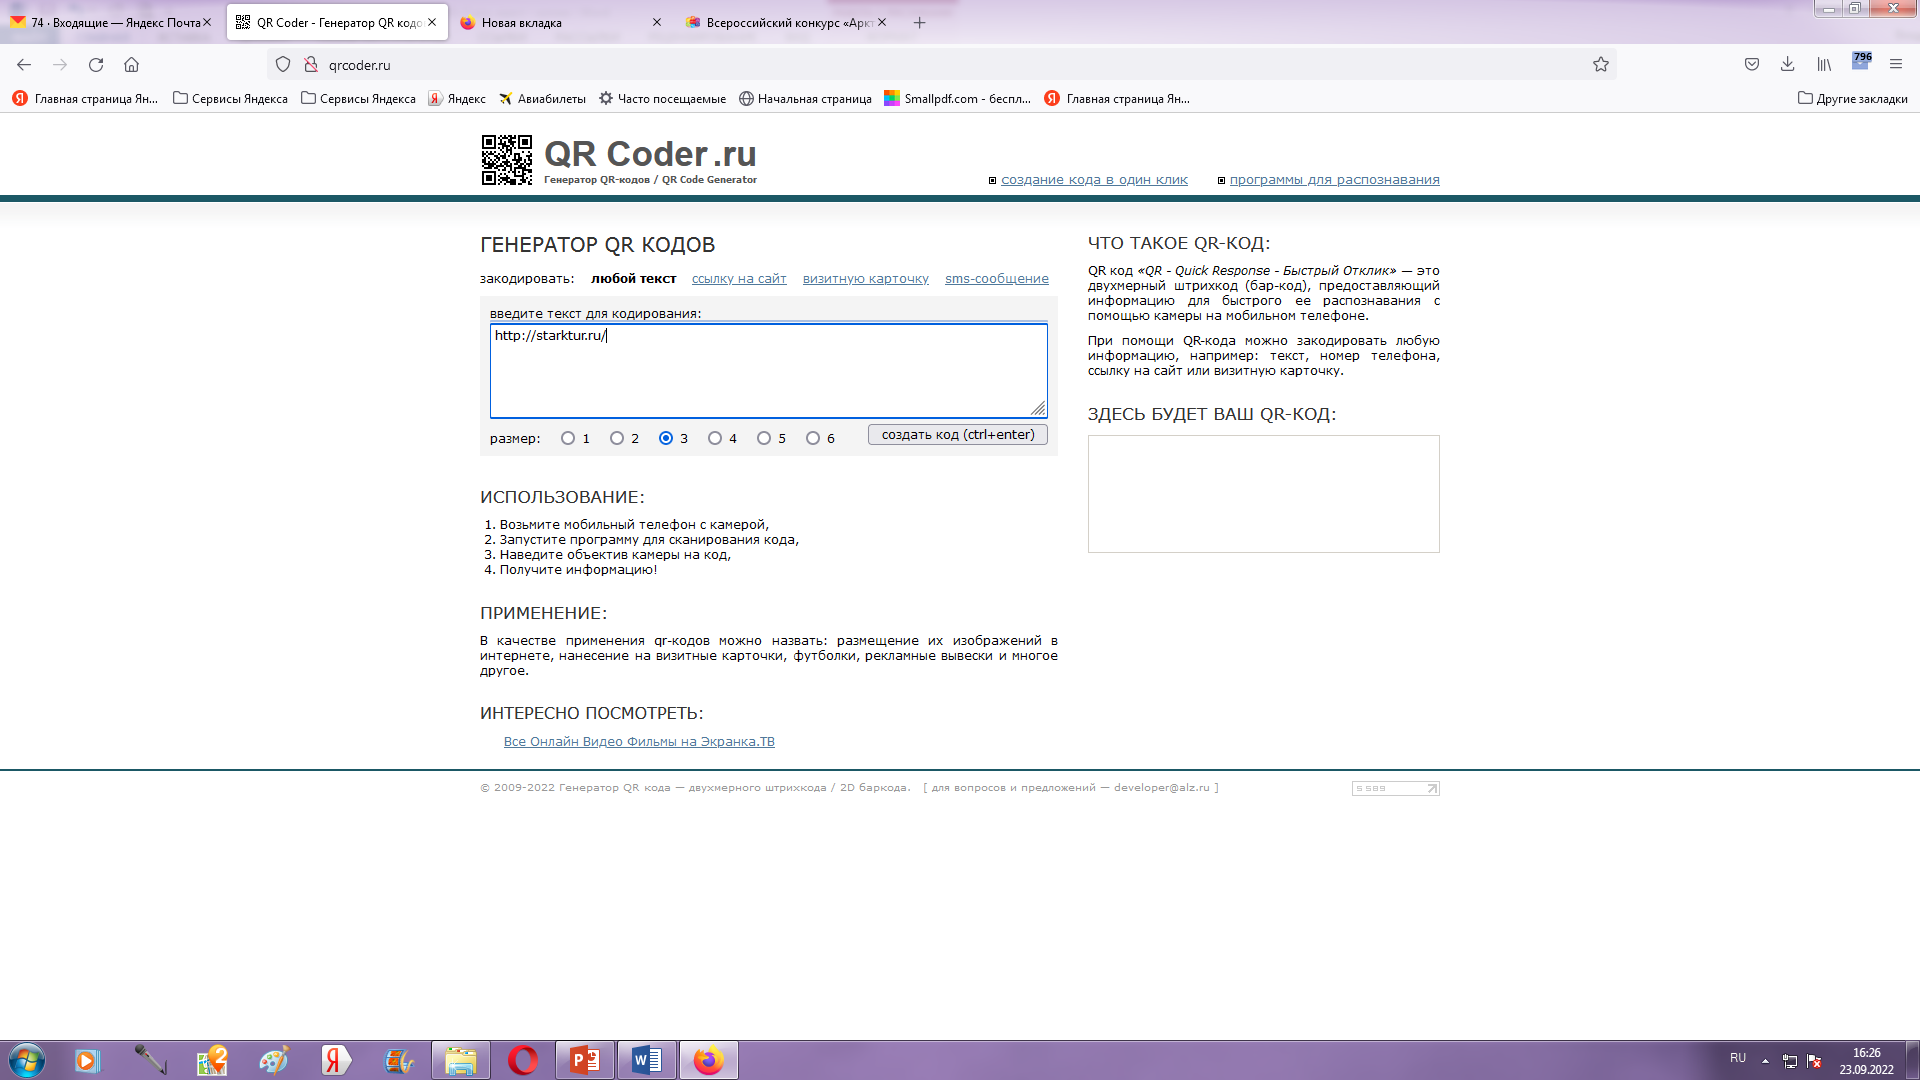Screen dimensions: 1920x1080
Task: Bookmark this page with star icon
Action: pos(1601,65)
